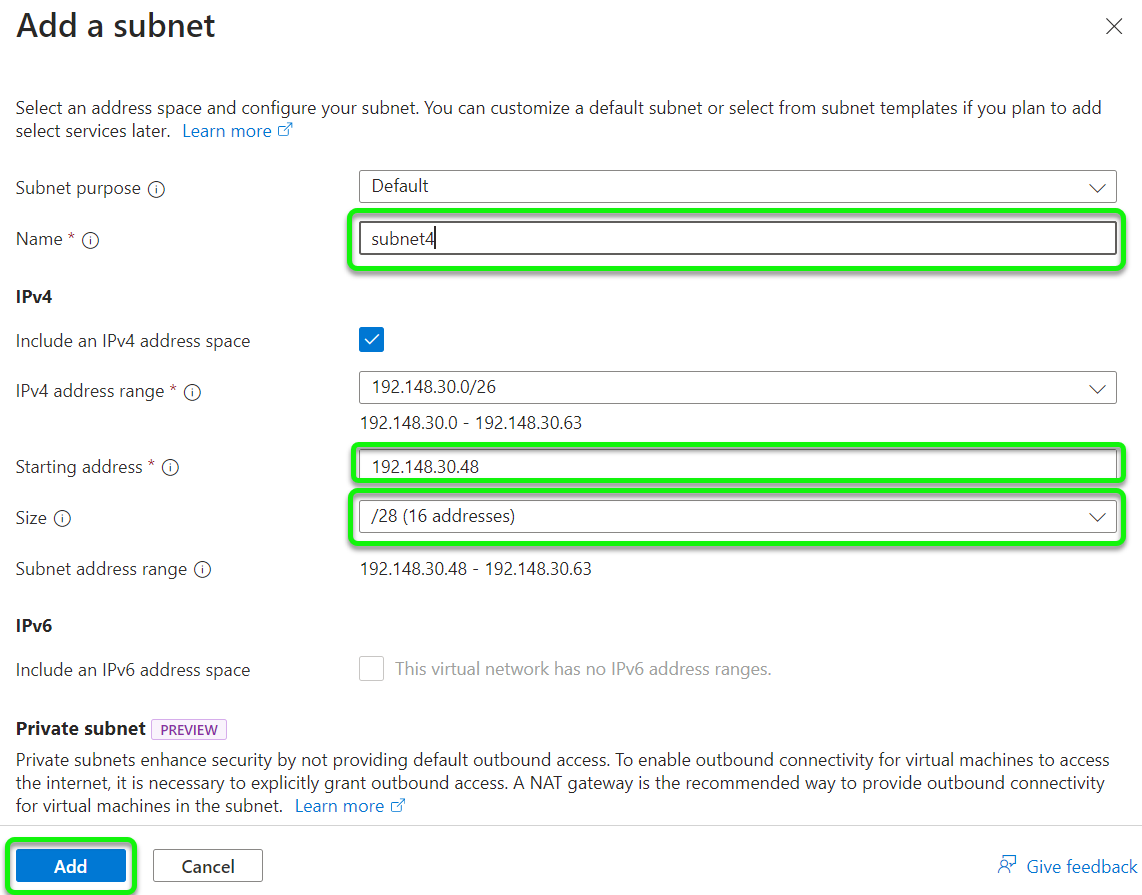Image resolution: width=1142 pixels, height=895 pixels.
Task: Click the Cancel button
Action: (x=207, y=865)
